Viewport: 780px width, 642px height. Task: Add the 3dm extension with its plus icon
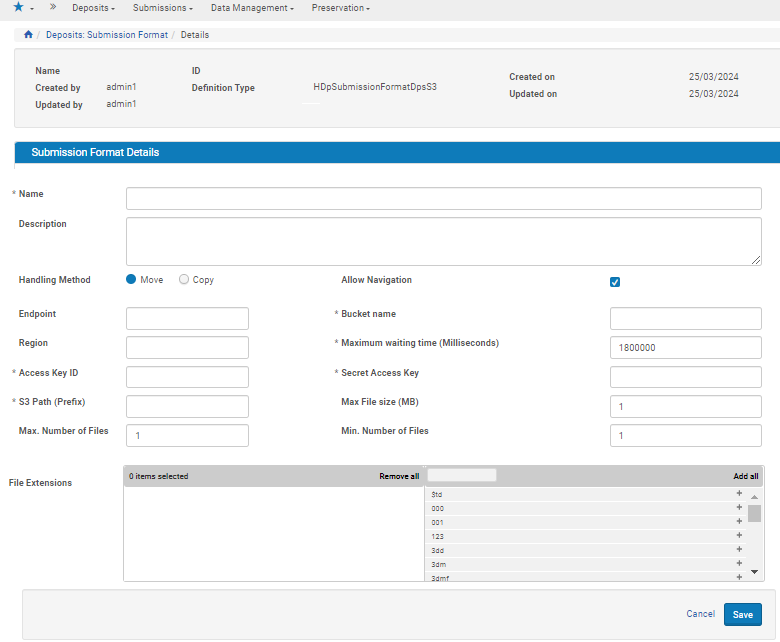pyautogui.click(x=739, y=563)
